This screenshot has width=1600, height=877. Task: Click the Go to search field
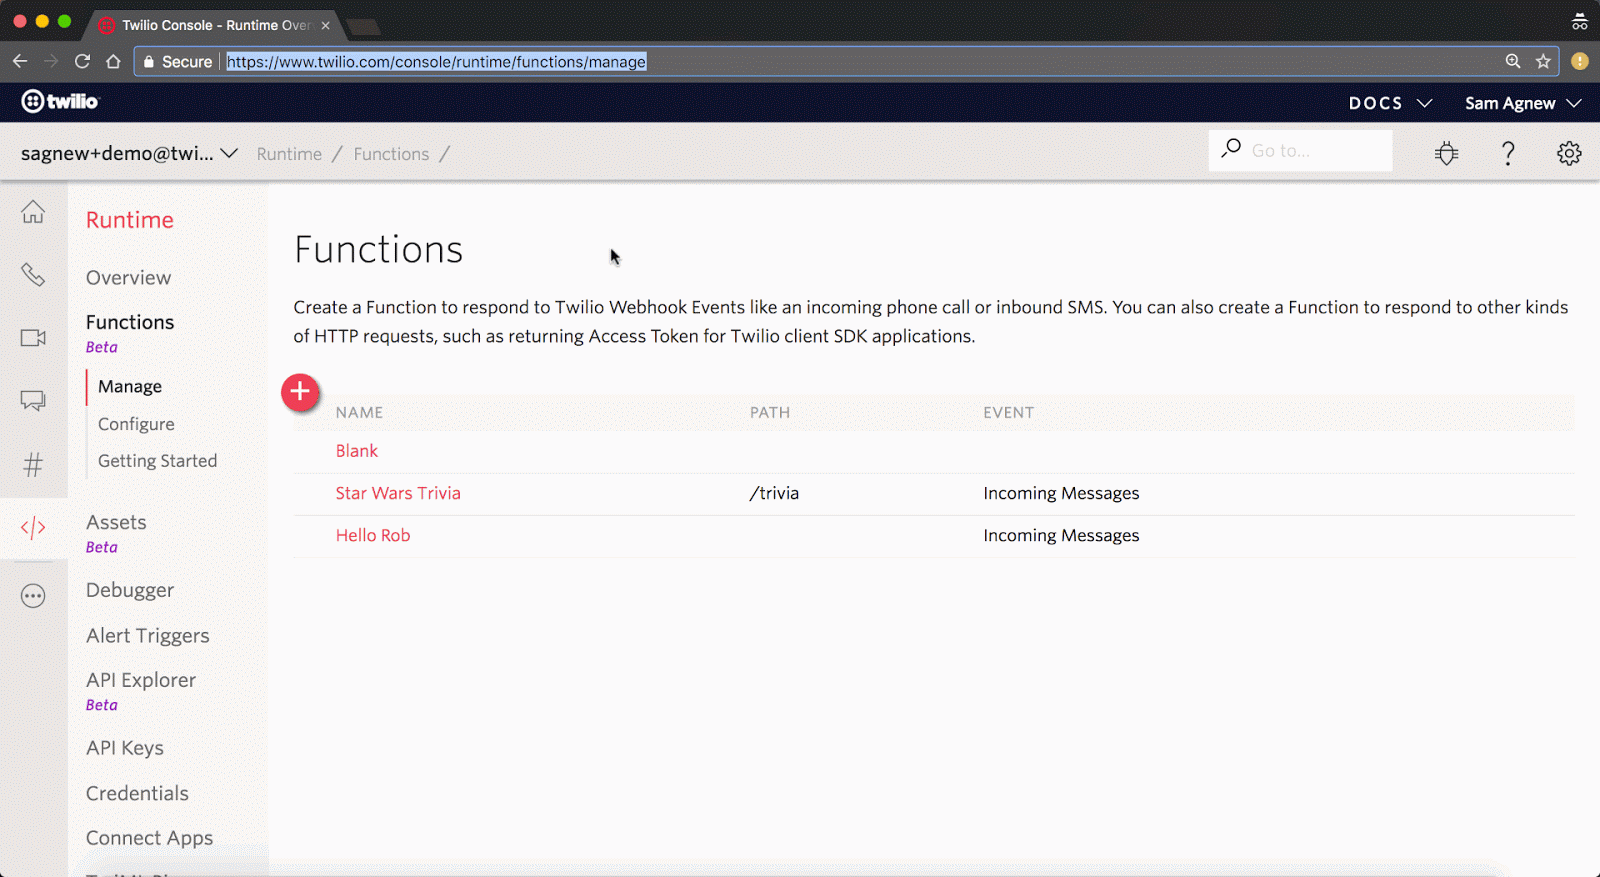tap(1300, 150)
